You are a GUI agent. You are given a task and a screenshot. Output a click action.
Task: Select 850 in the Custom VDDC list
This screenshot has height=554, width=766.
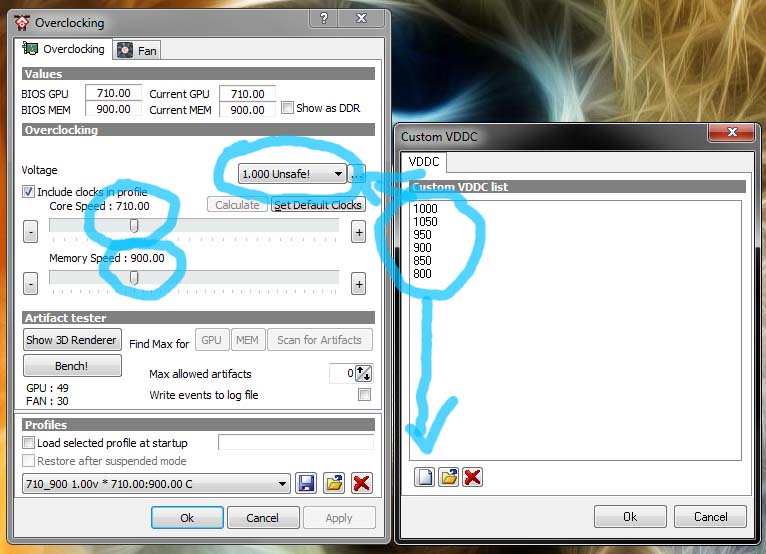point(423,261)
